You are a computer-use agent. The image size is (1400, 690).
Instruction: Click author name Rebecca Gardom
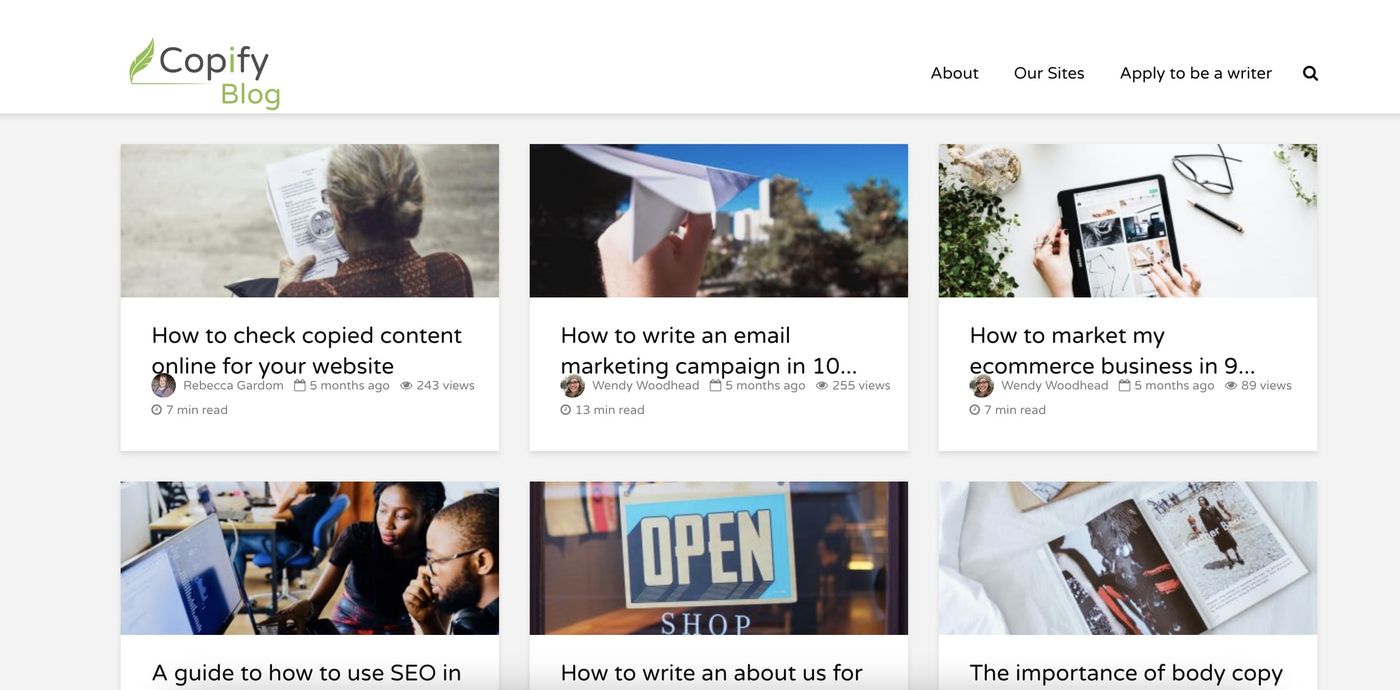[233, 385]
